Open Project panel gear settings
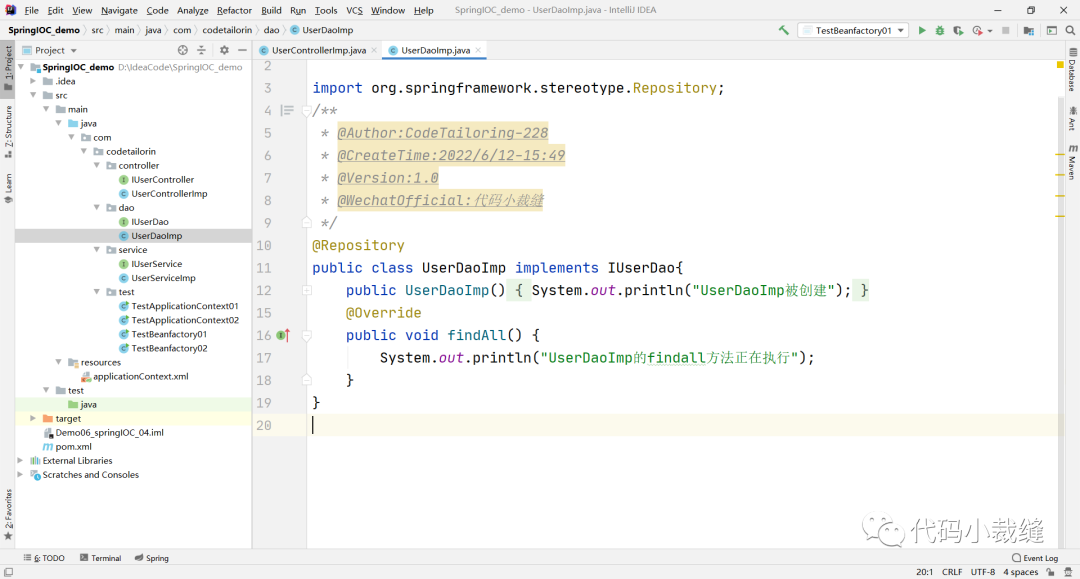The height and width of the screenshot is (579, 1080). tap(224, 50)
